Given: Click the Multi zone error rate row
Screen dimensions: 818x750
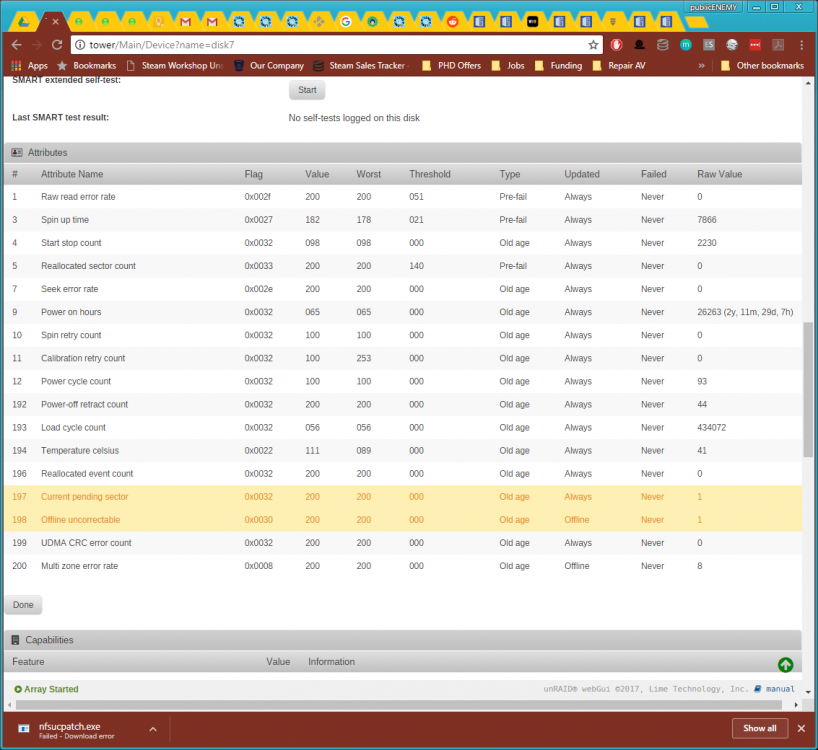Looking at the screenshot, I should click(x=403, y=566).
